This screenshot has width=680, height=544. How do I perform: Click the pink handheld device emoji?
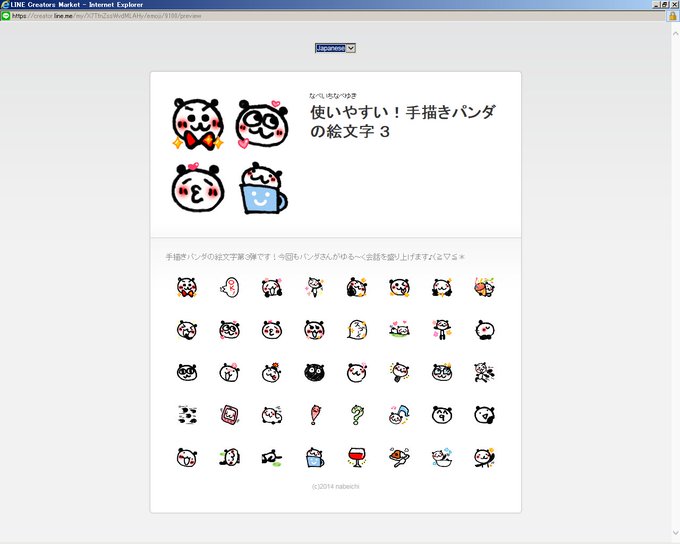229,415
